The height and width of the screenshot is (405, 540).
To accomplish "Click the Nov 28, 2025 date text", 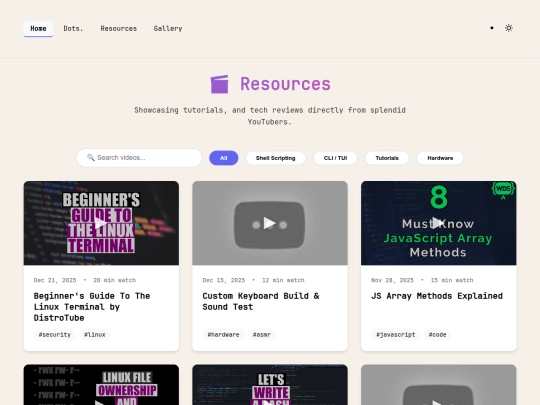I will tap(392, 280).
